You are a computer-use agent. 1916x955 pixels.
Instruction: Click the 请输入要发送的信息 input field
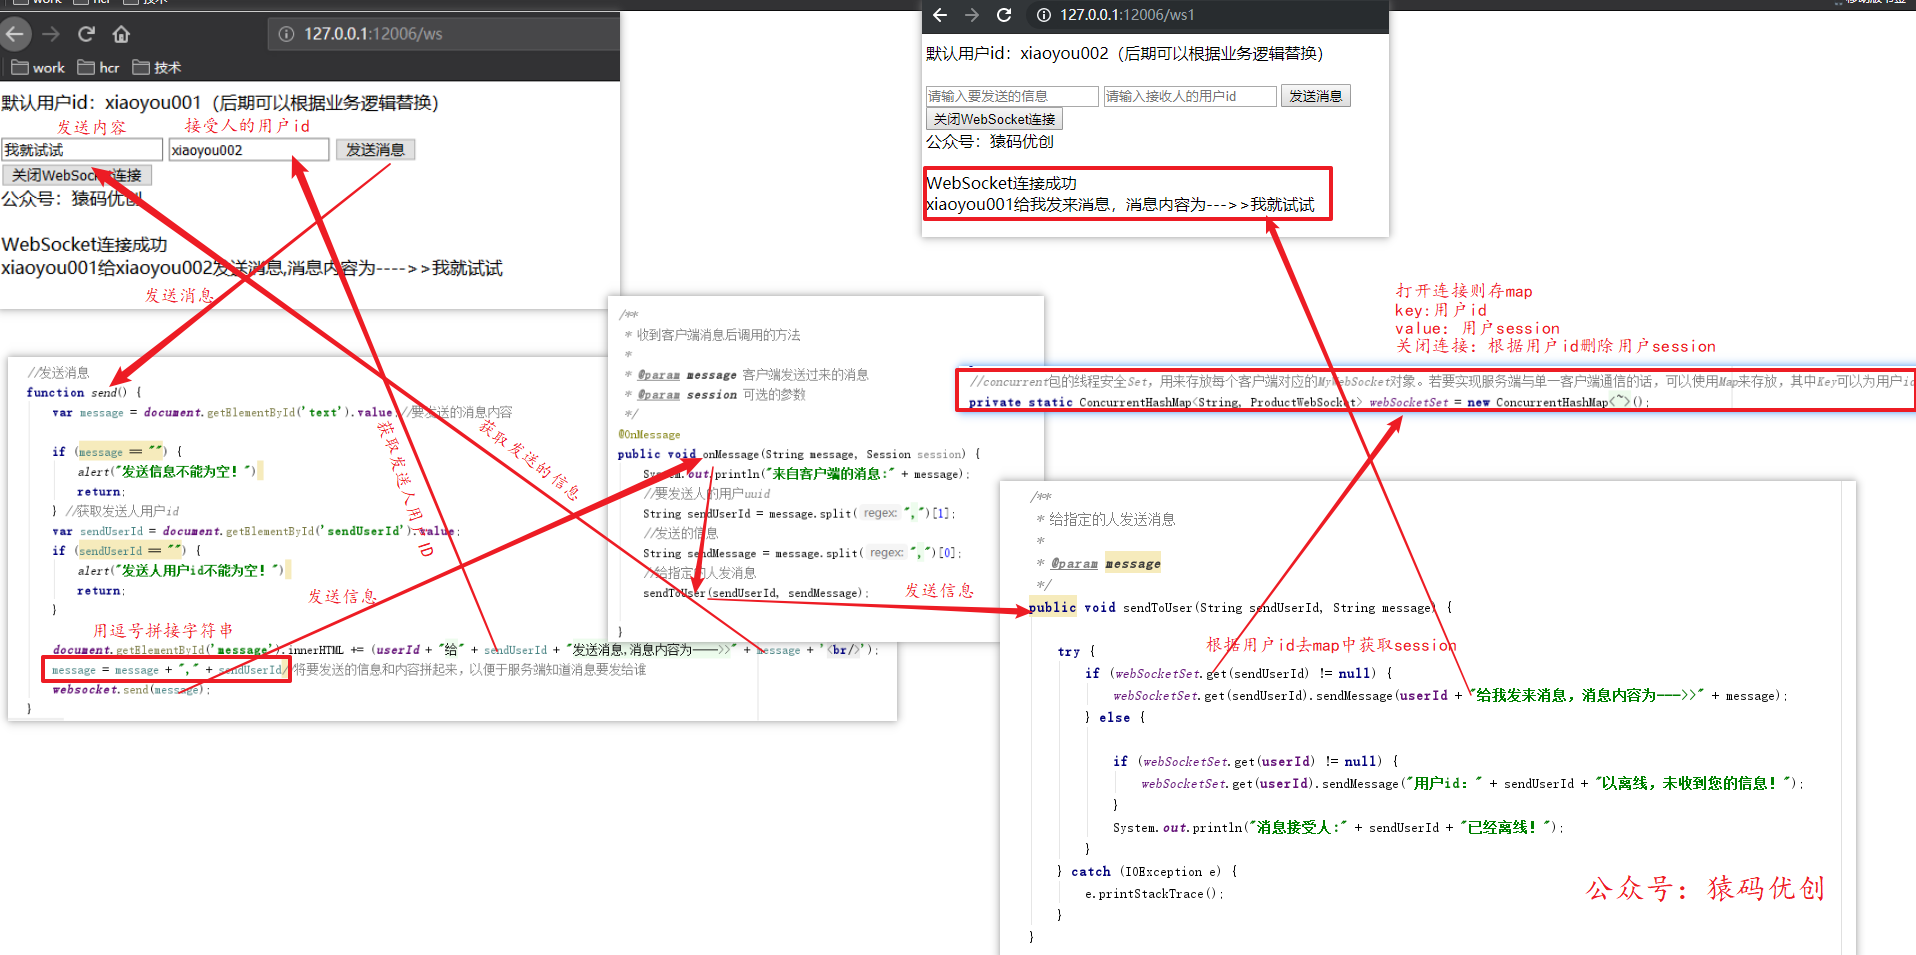(1012, 96)
